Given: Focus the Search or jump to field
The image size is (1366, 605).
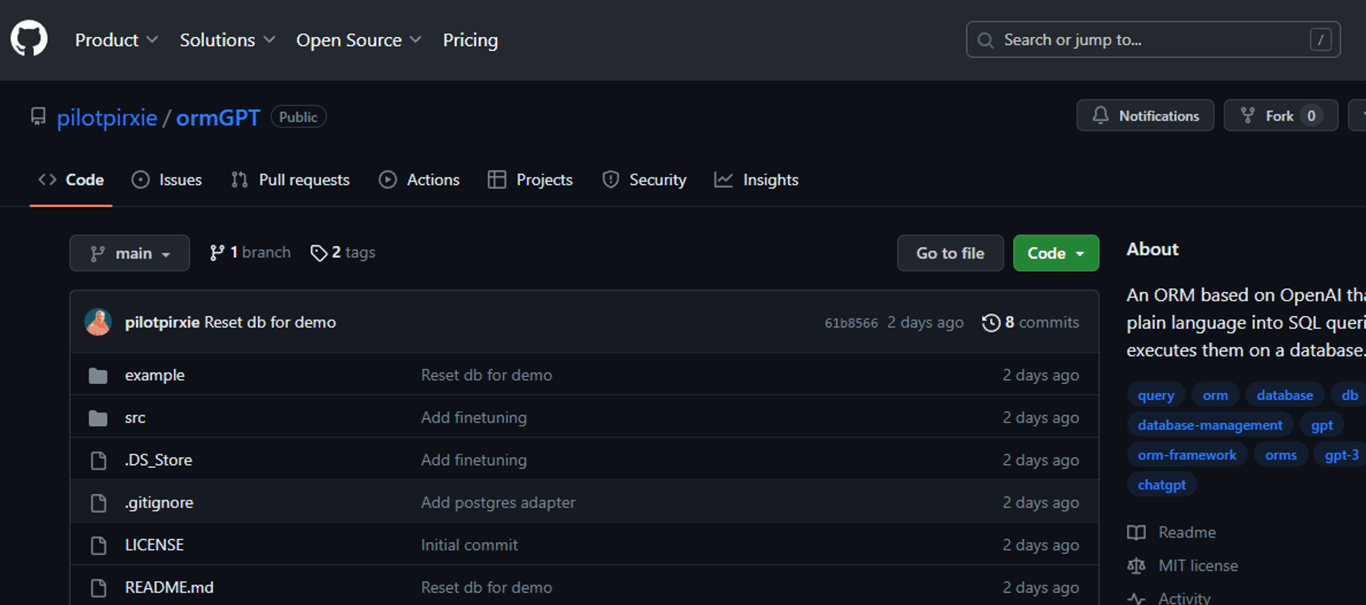Looking at the screenshot, I should pyautogui.click(x=1153, y=40).
